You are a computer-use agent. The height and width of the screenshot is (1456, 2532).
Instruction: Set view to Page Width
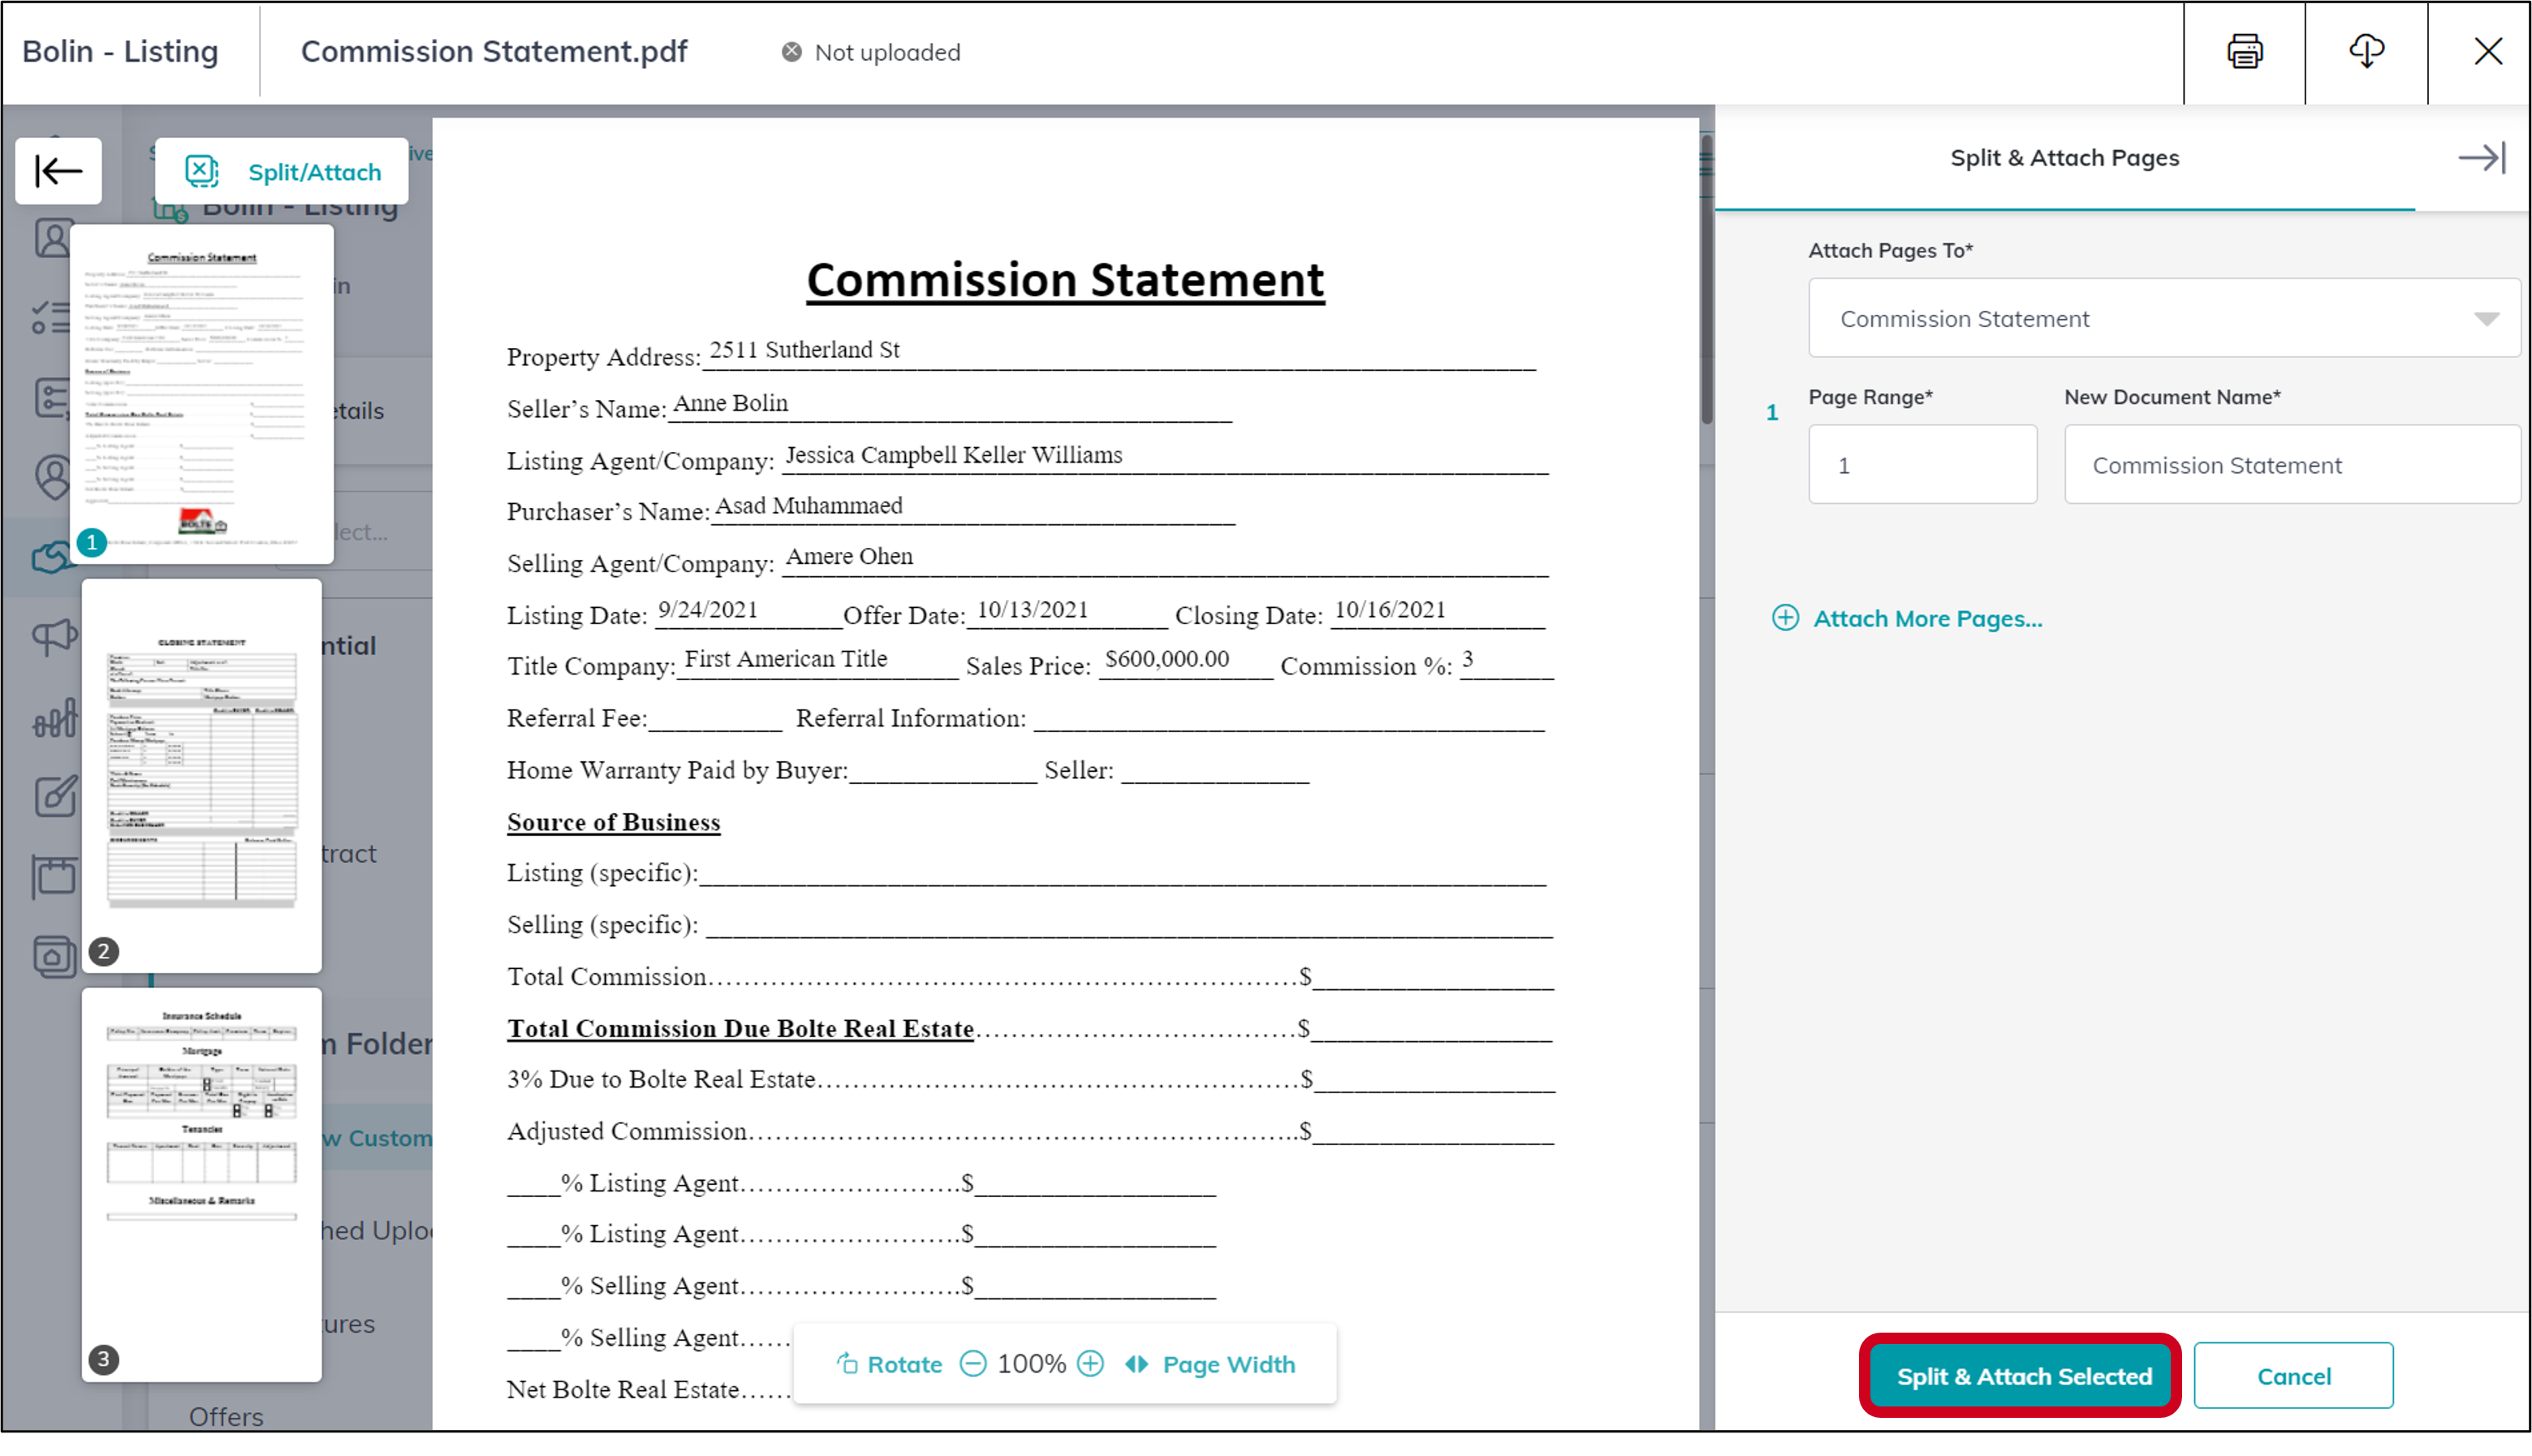(1210, 1364)
